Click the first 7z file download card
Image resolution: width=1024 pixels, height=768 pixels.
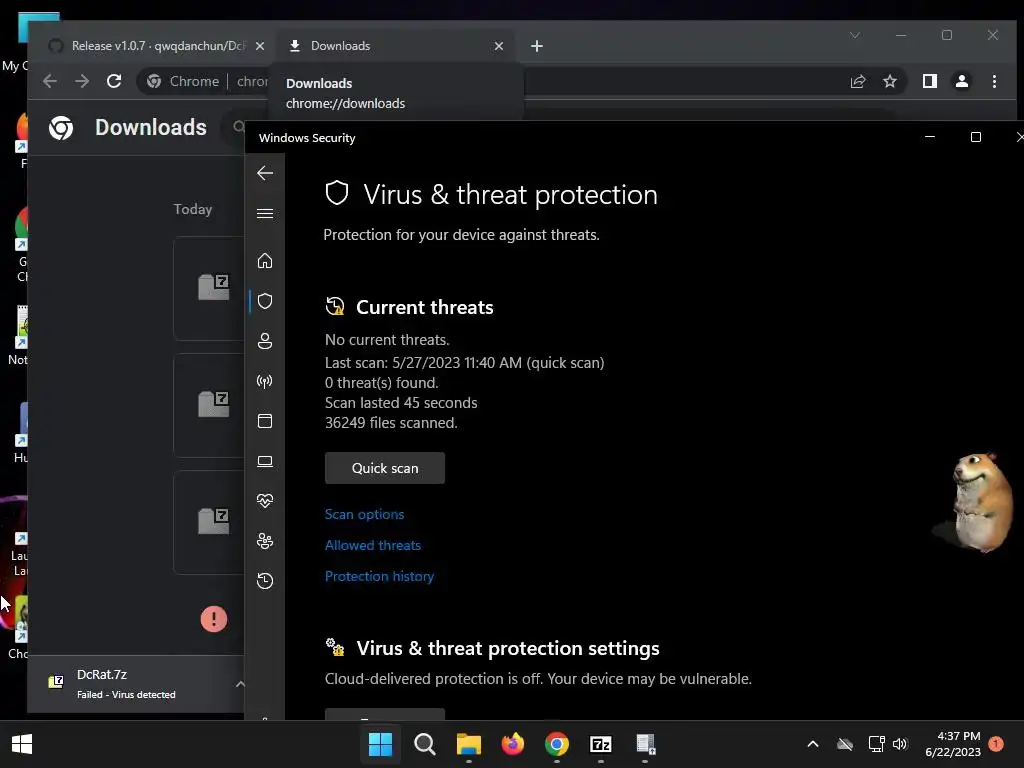[x=209, y=288]
